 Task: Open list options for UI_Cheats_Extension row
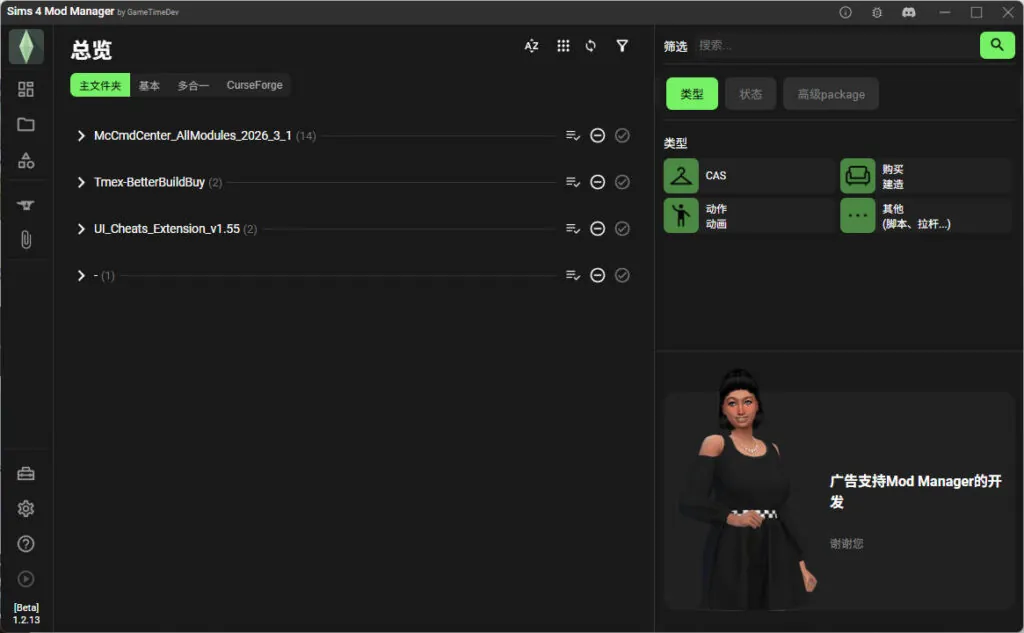(x=573, y=229)
